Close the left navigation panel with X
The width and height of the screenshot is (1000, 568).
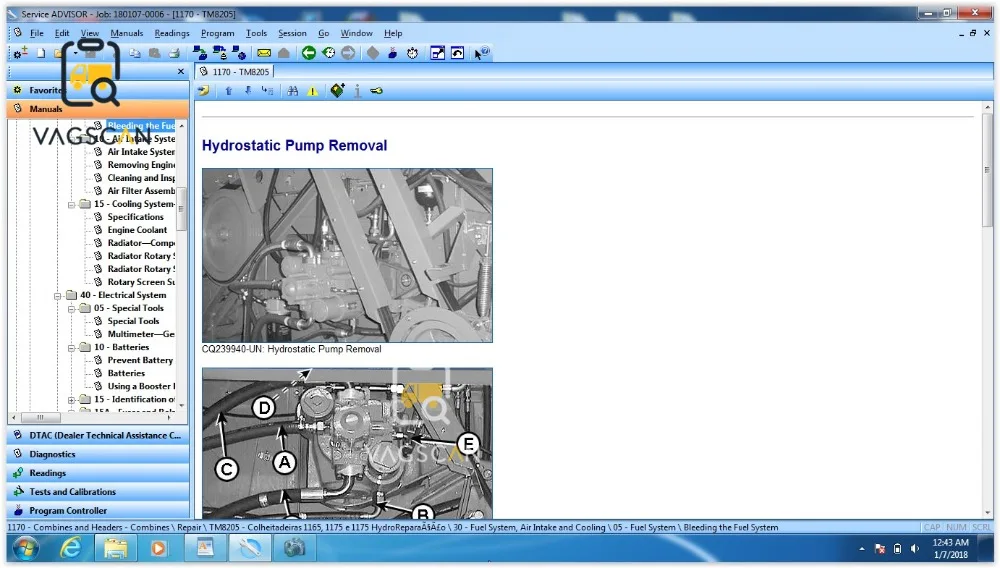[x=180, y=71]
